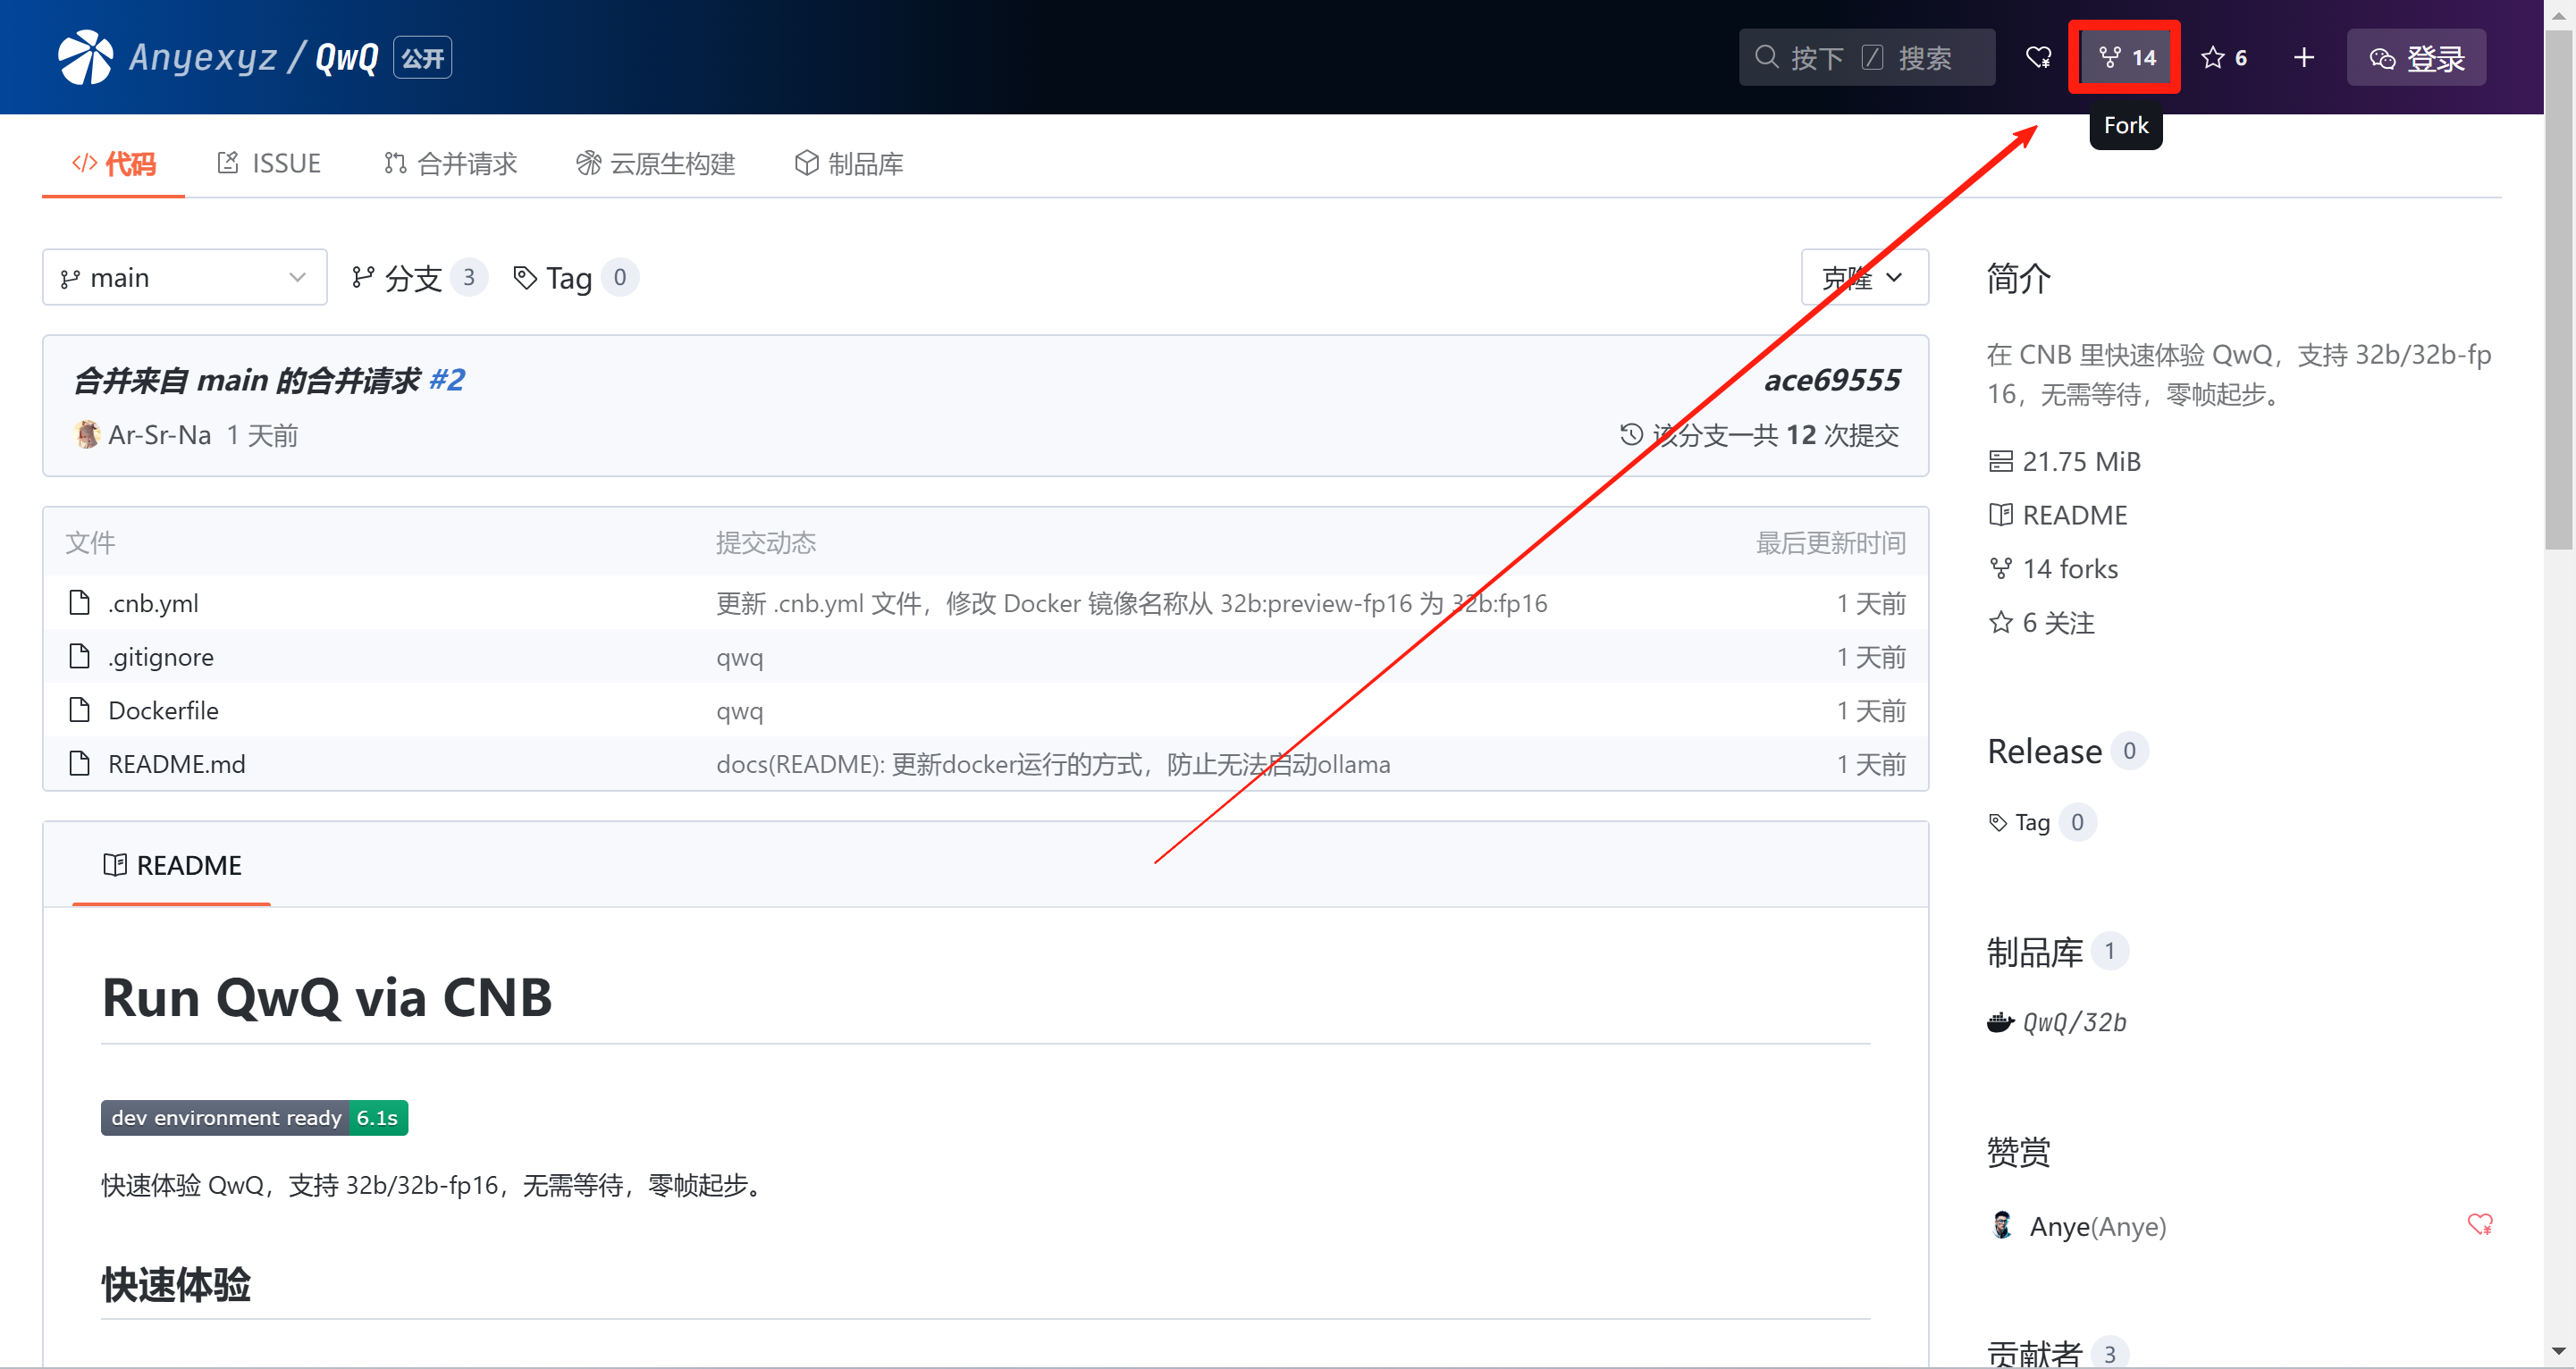Switch to the ISSUE tab
The height and width of the screenshot is (1369, 2576).
point(268,163)
